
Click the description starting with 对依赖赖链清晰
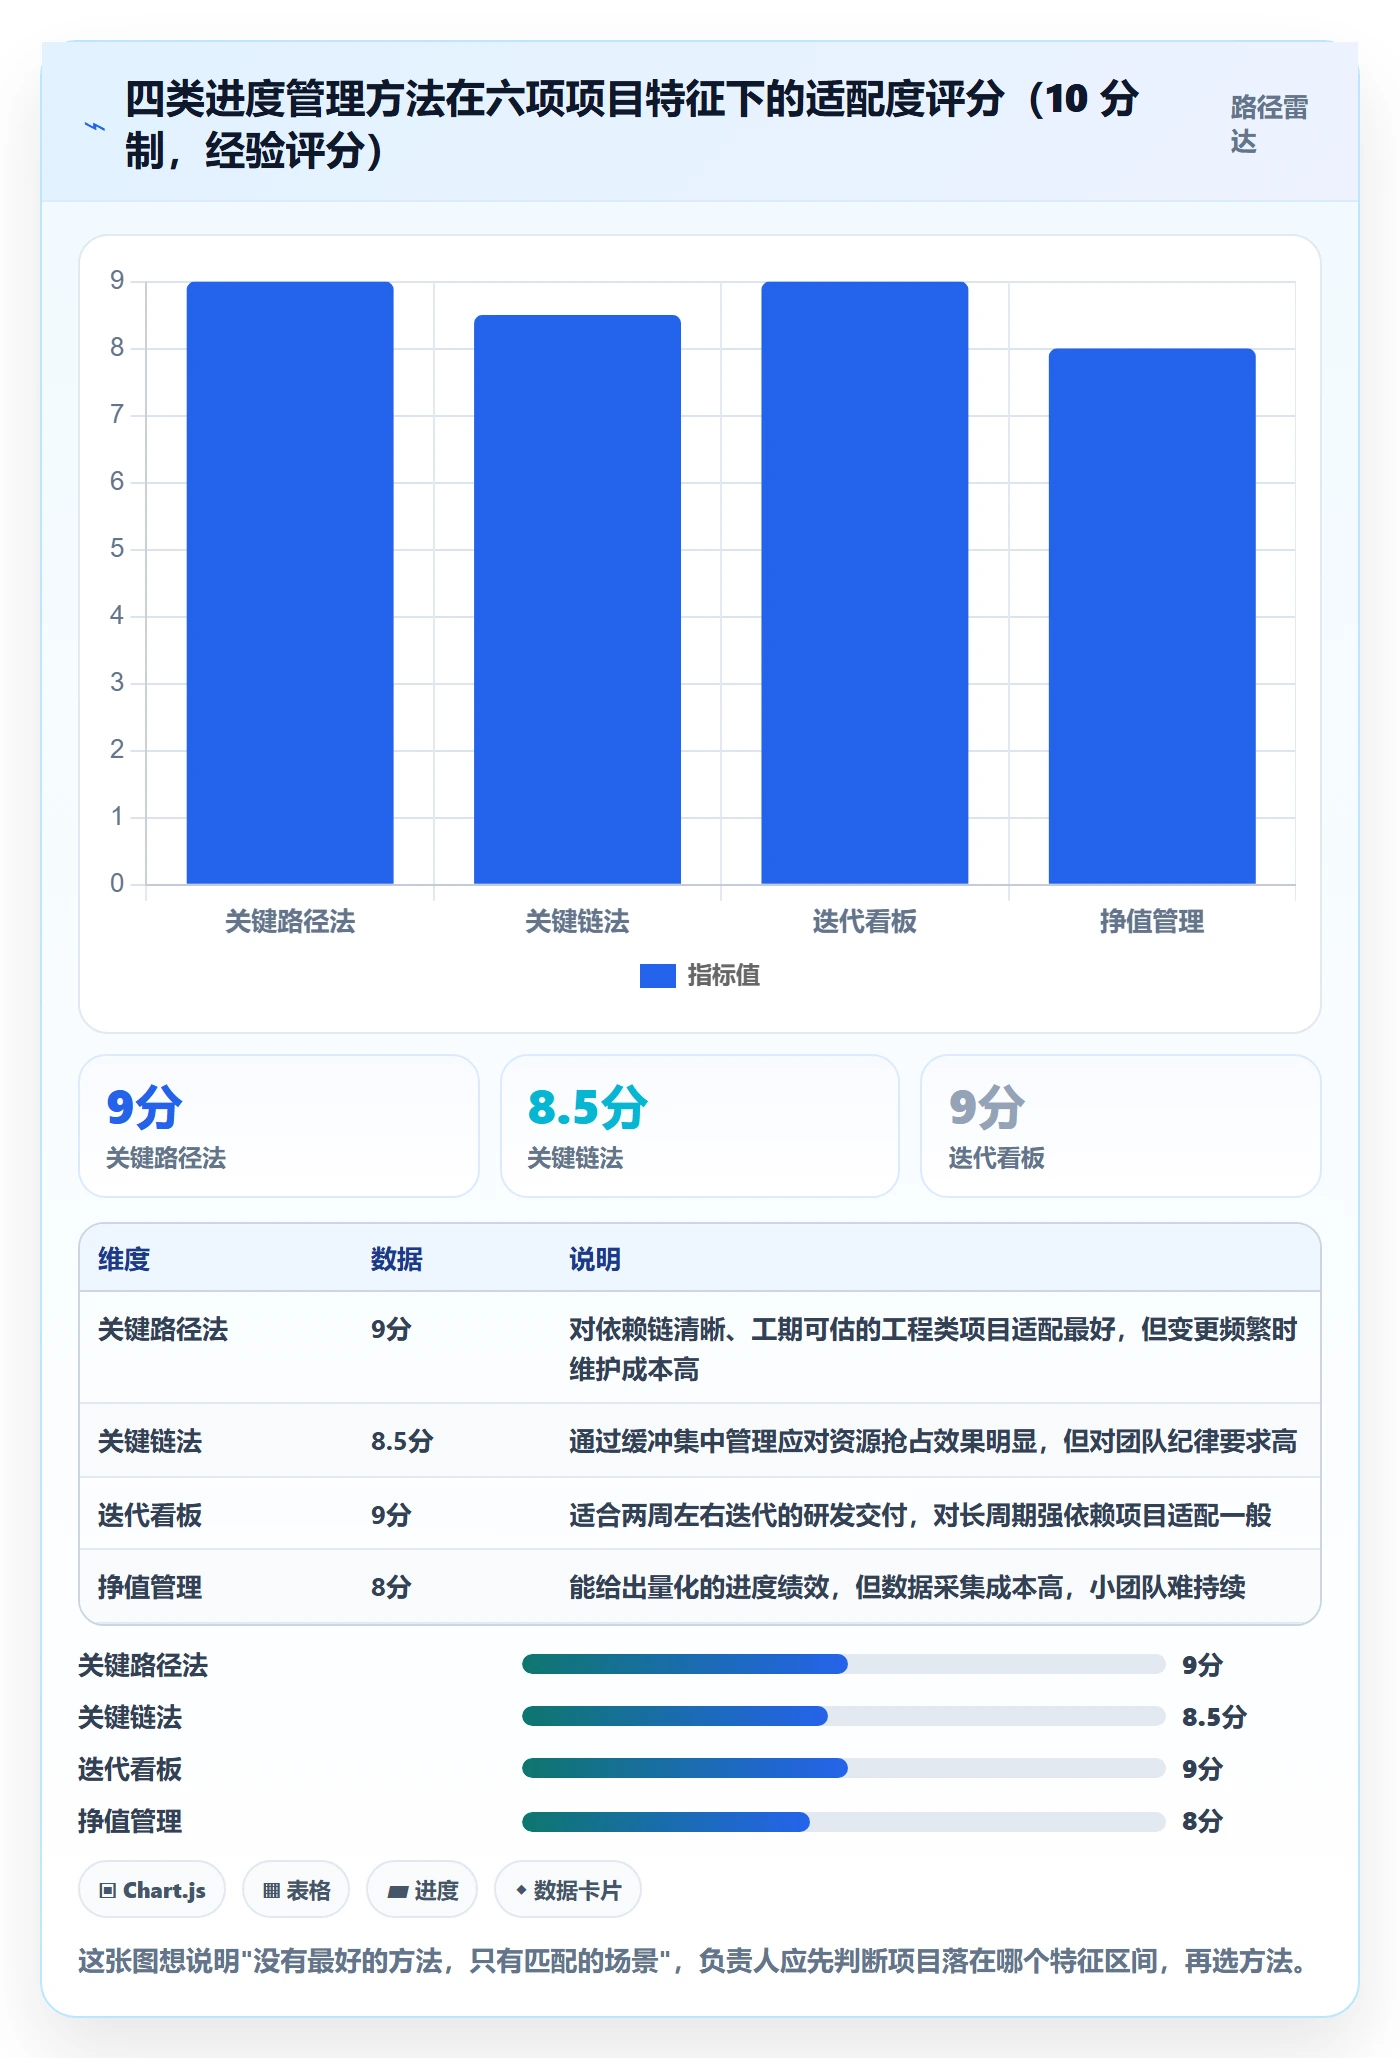[x=933, y=1349]
